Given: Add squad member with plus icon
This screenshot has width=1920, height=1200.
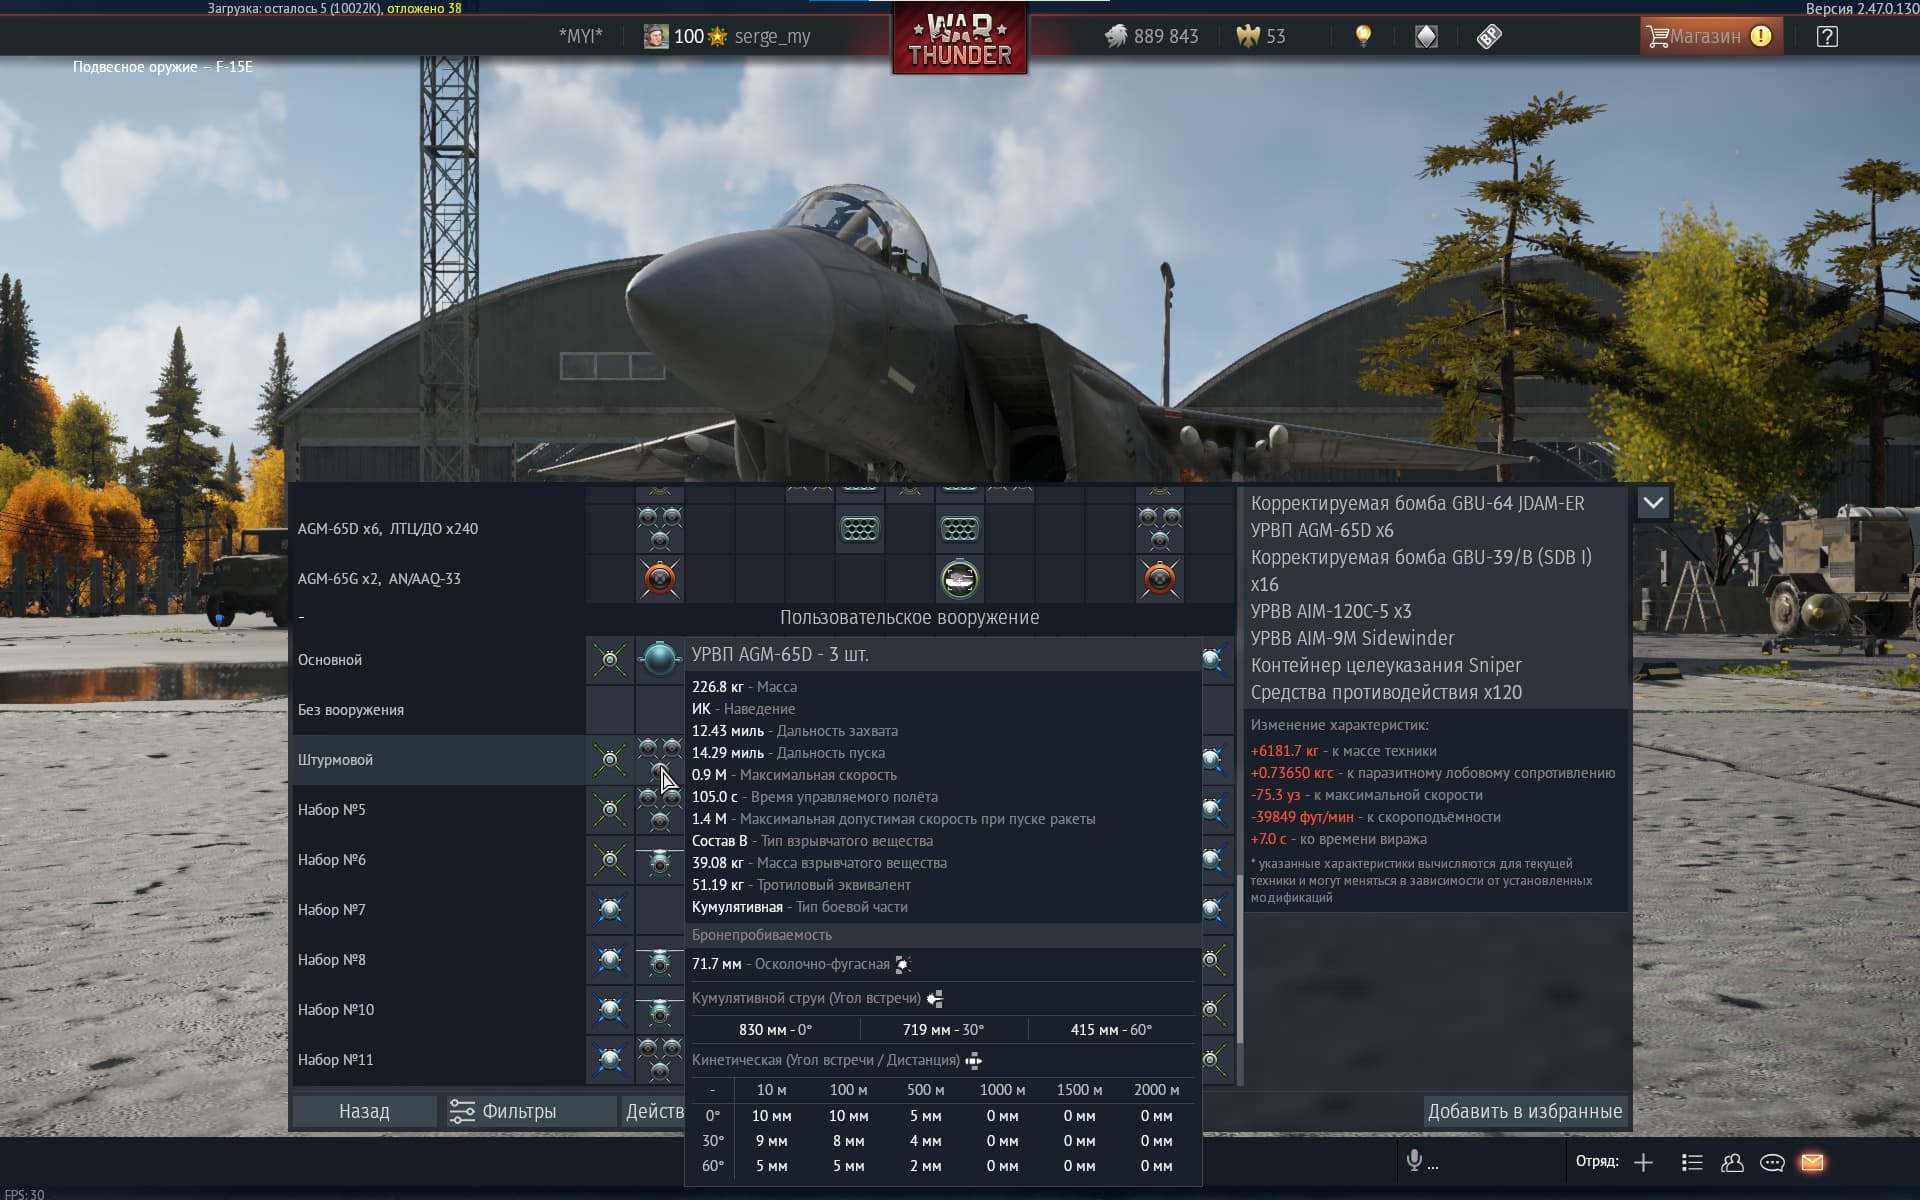Looking at the screenshot, I should click(1643, 1162).
